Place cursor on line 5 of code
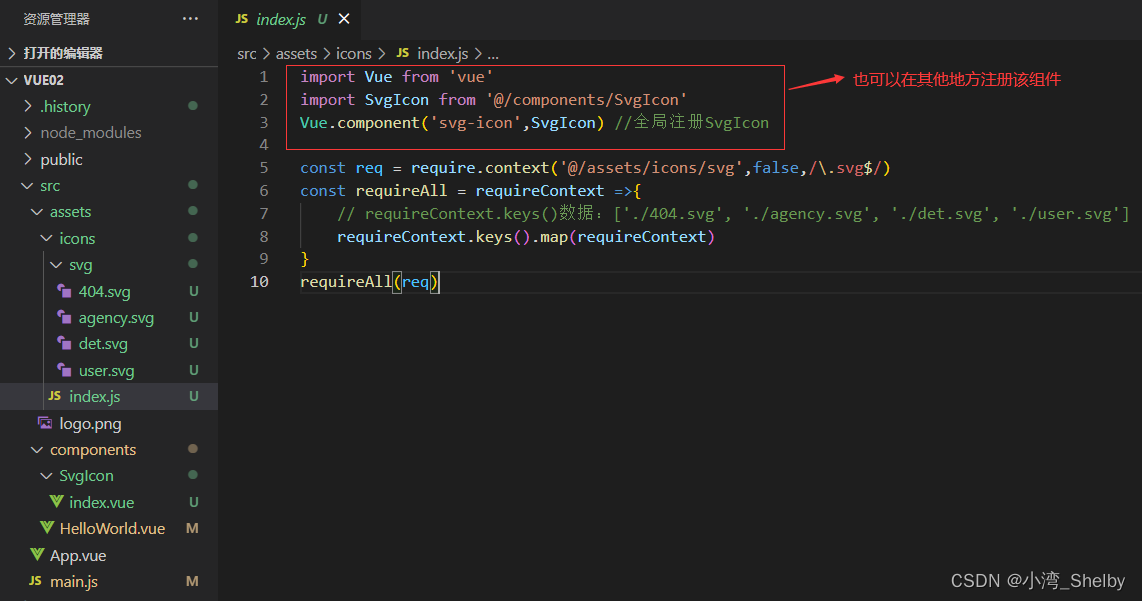 click(600, 168)
